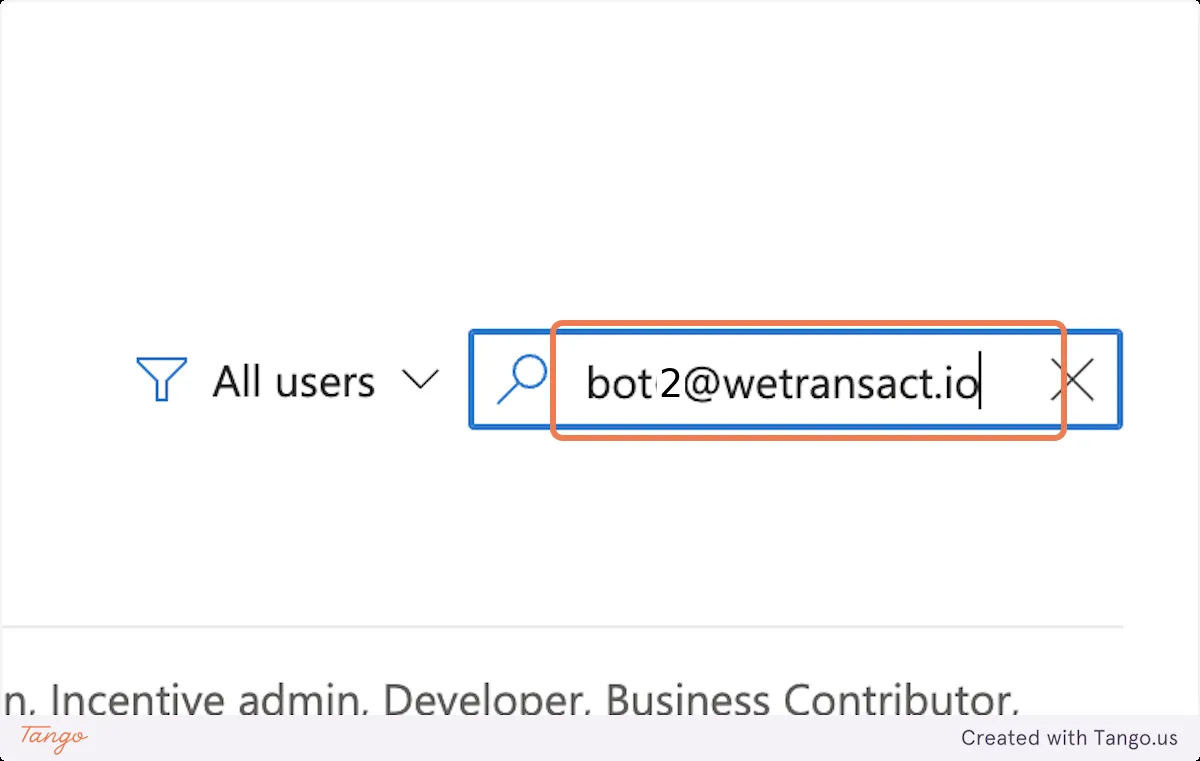Click the Tango logo in footer
This screenshot has width=1200, height=761.
click(x=54, y=738)
